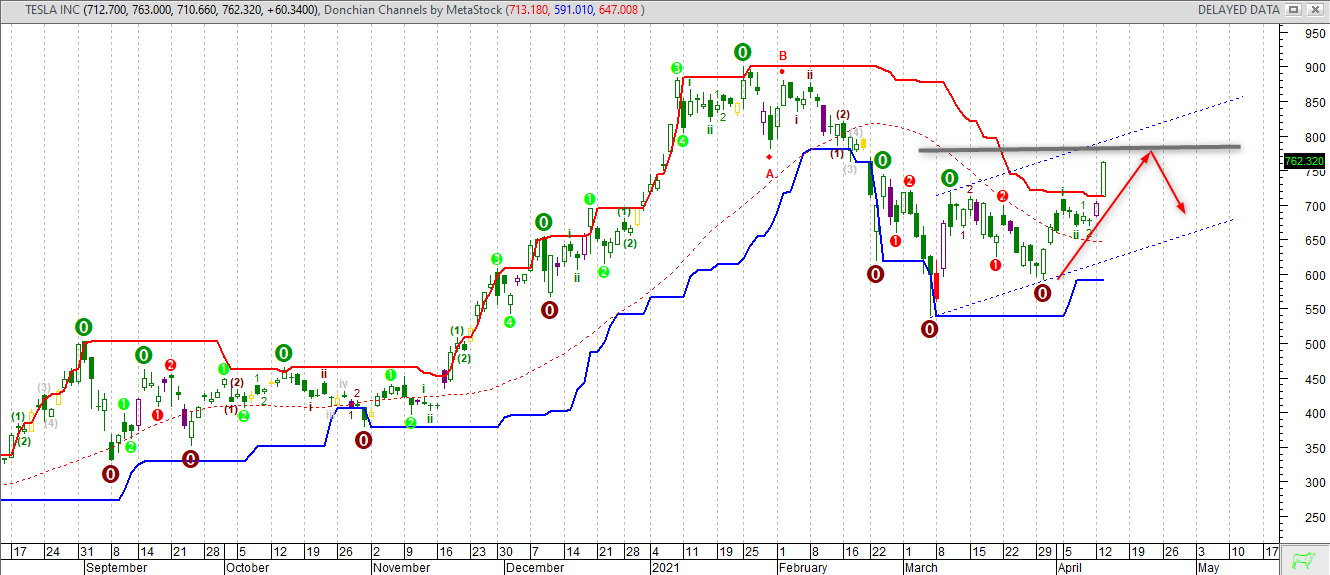Click the May label on date axis
Viewport: 1330px width, 575px height.
tap(1208, 567)
